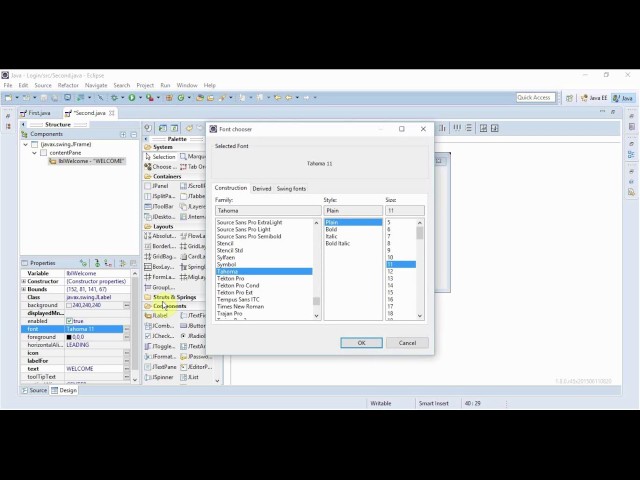Click Expand All icon in Components header
The image size is (640, 480).
point(123,134)
